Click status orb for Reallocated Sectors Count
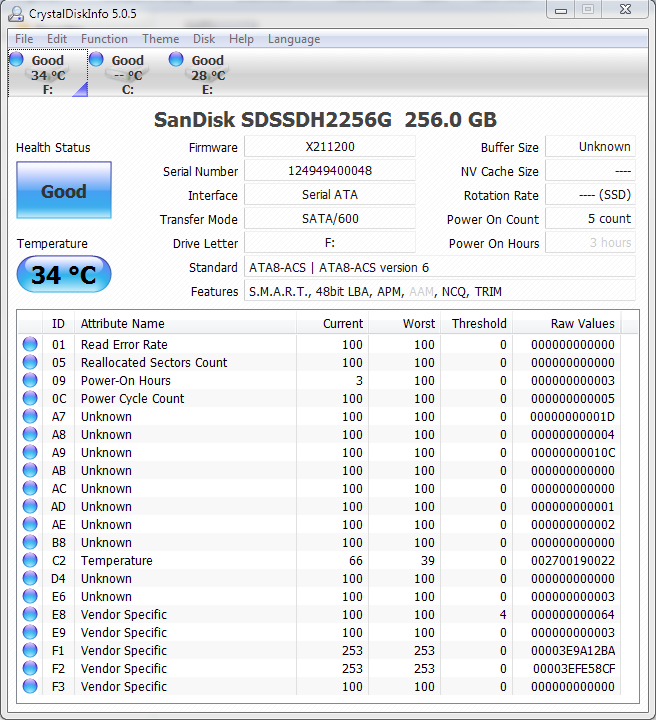The image size is (656, 720). click(30, 363)
